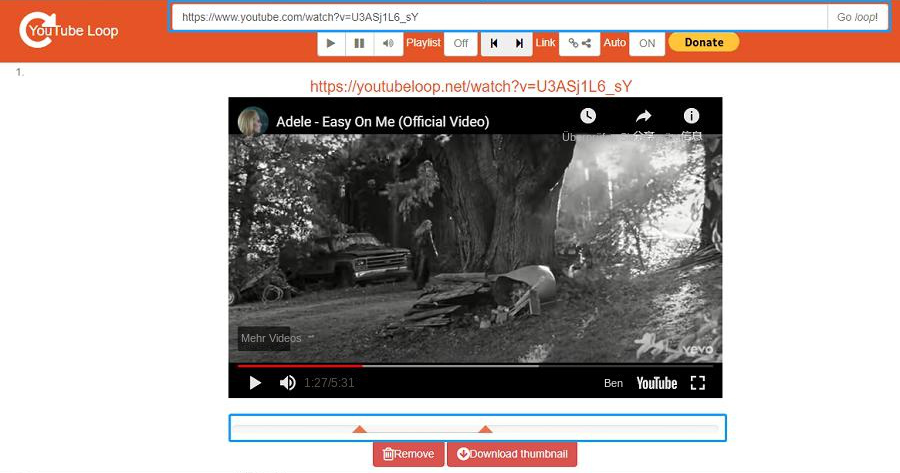900x473 pixels.
Task: Click the vevo logo
Action: click(x=697, y=349)
